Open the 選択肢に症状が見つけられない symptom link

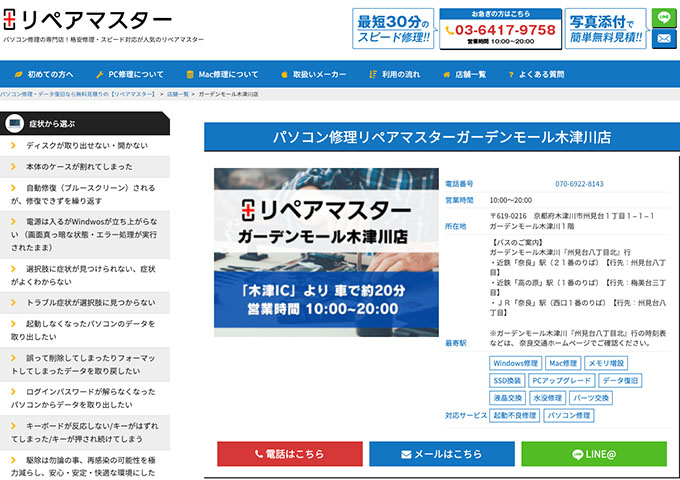tap(85, 275)
